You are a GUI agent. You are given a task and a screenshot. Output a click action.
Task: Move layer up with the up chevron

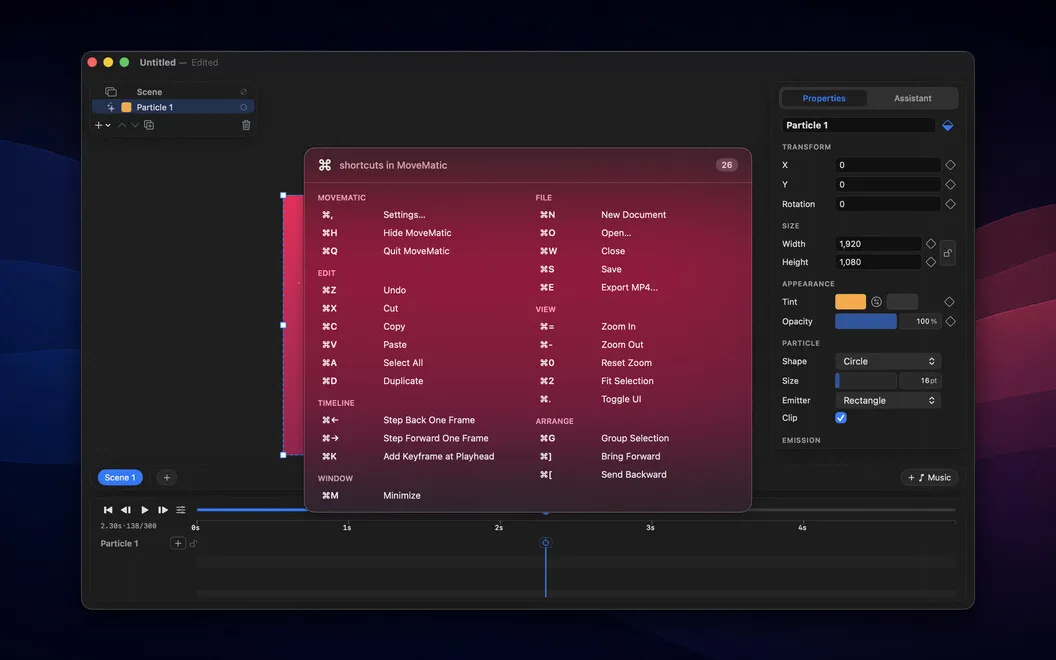click(122, 125)
